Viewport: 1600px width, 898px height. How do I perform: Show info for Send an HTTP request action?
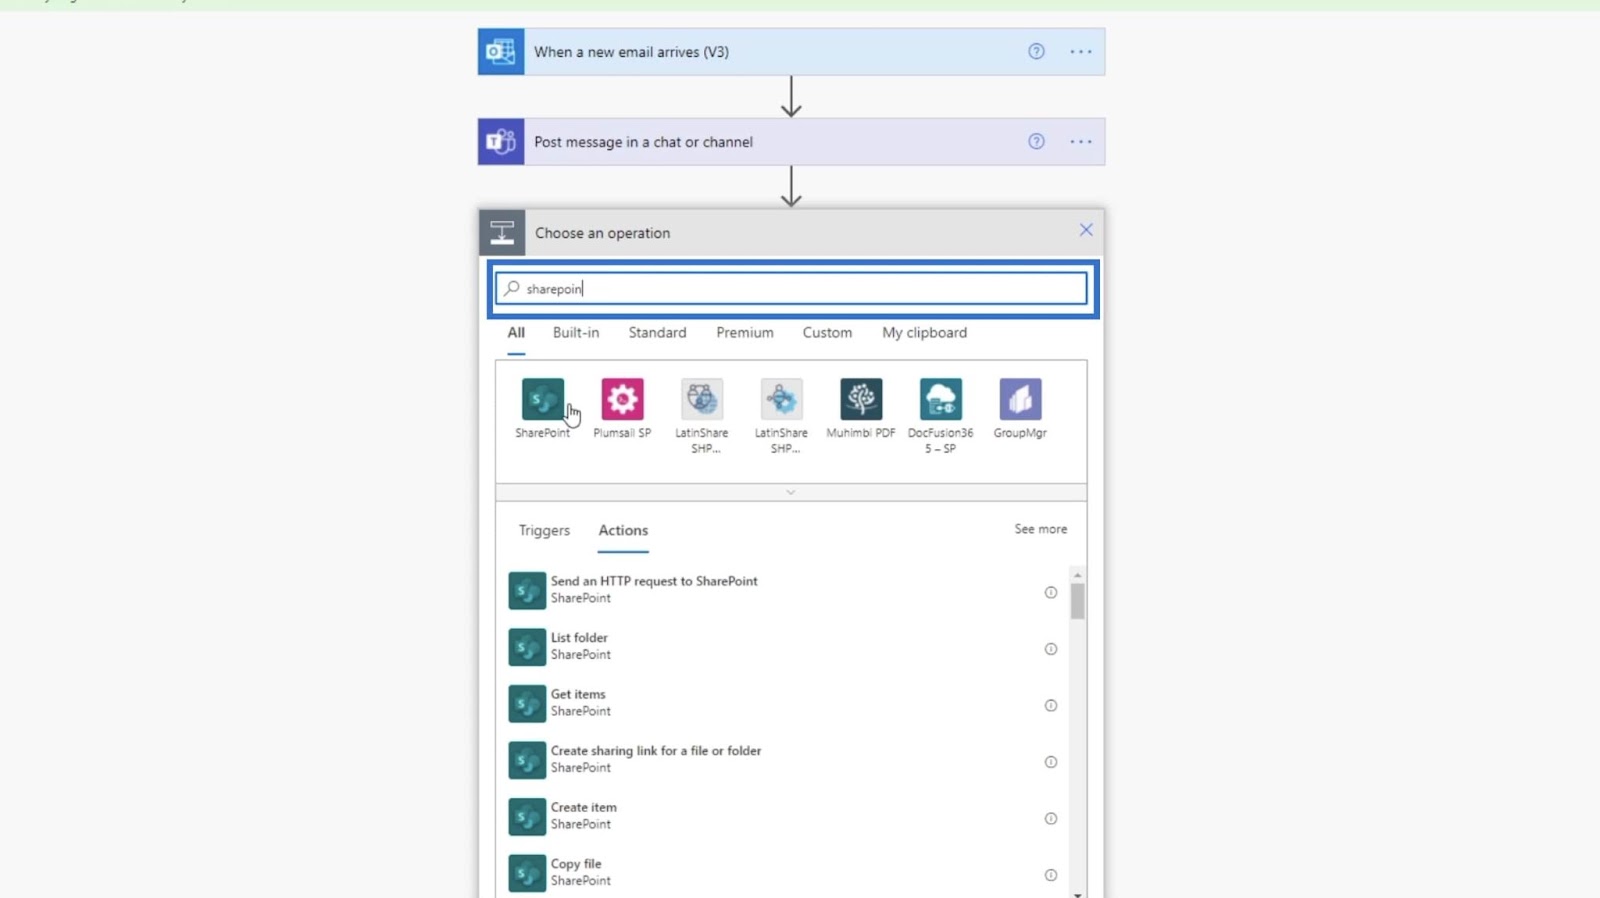(x=1051, y=593)
